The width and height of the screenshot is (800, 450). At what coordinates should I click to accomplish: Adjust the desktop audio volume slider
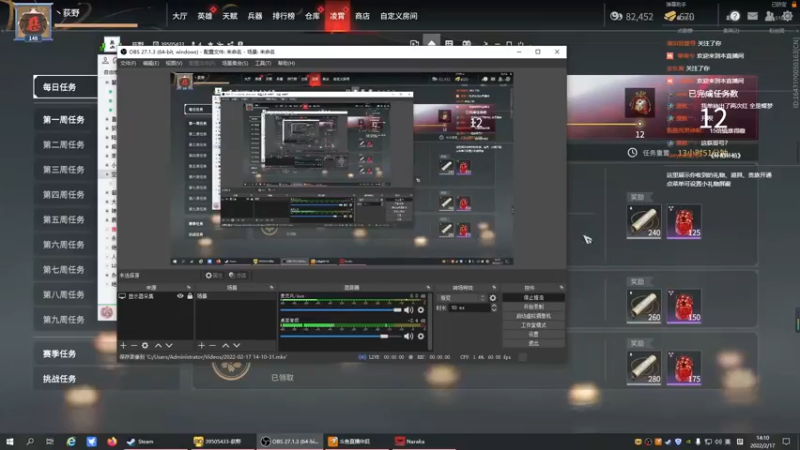coord(341,336)
